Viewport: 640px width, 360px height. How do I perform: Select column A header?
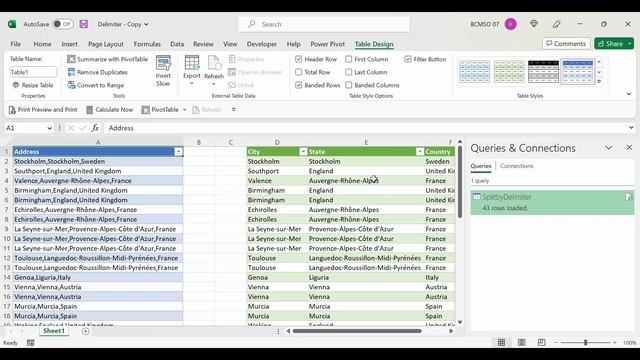[x=98, y=142]
